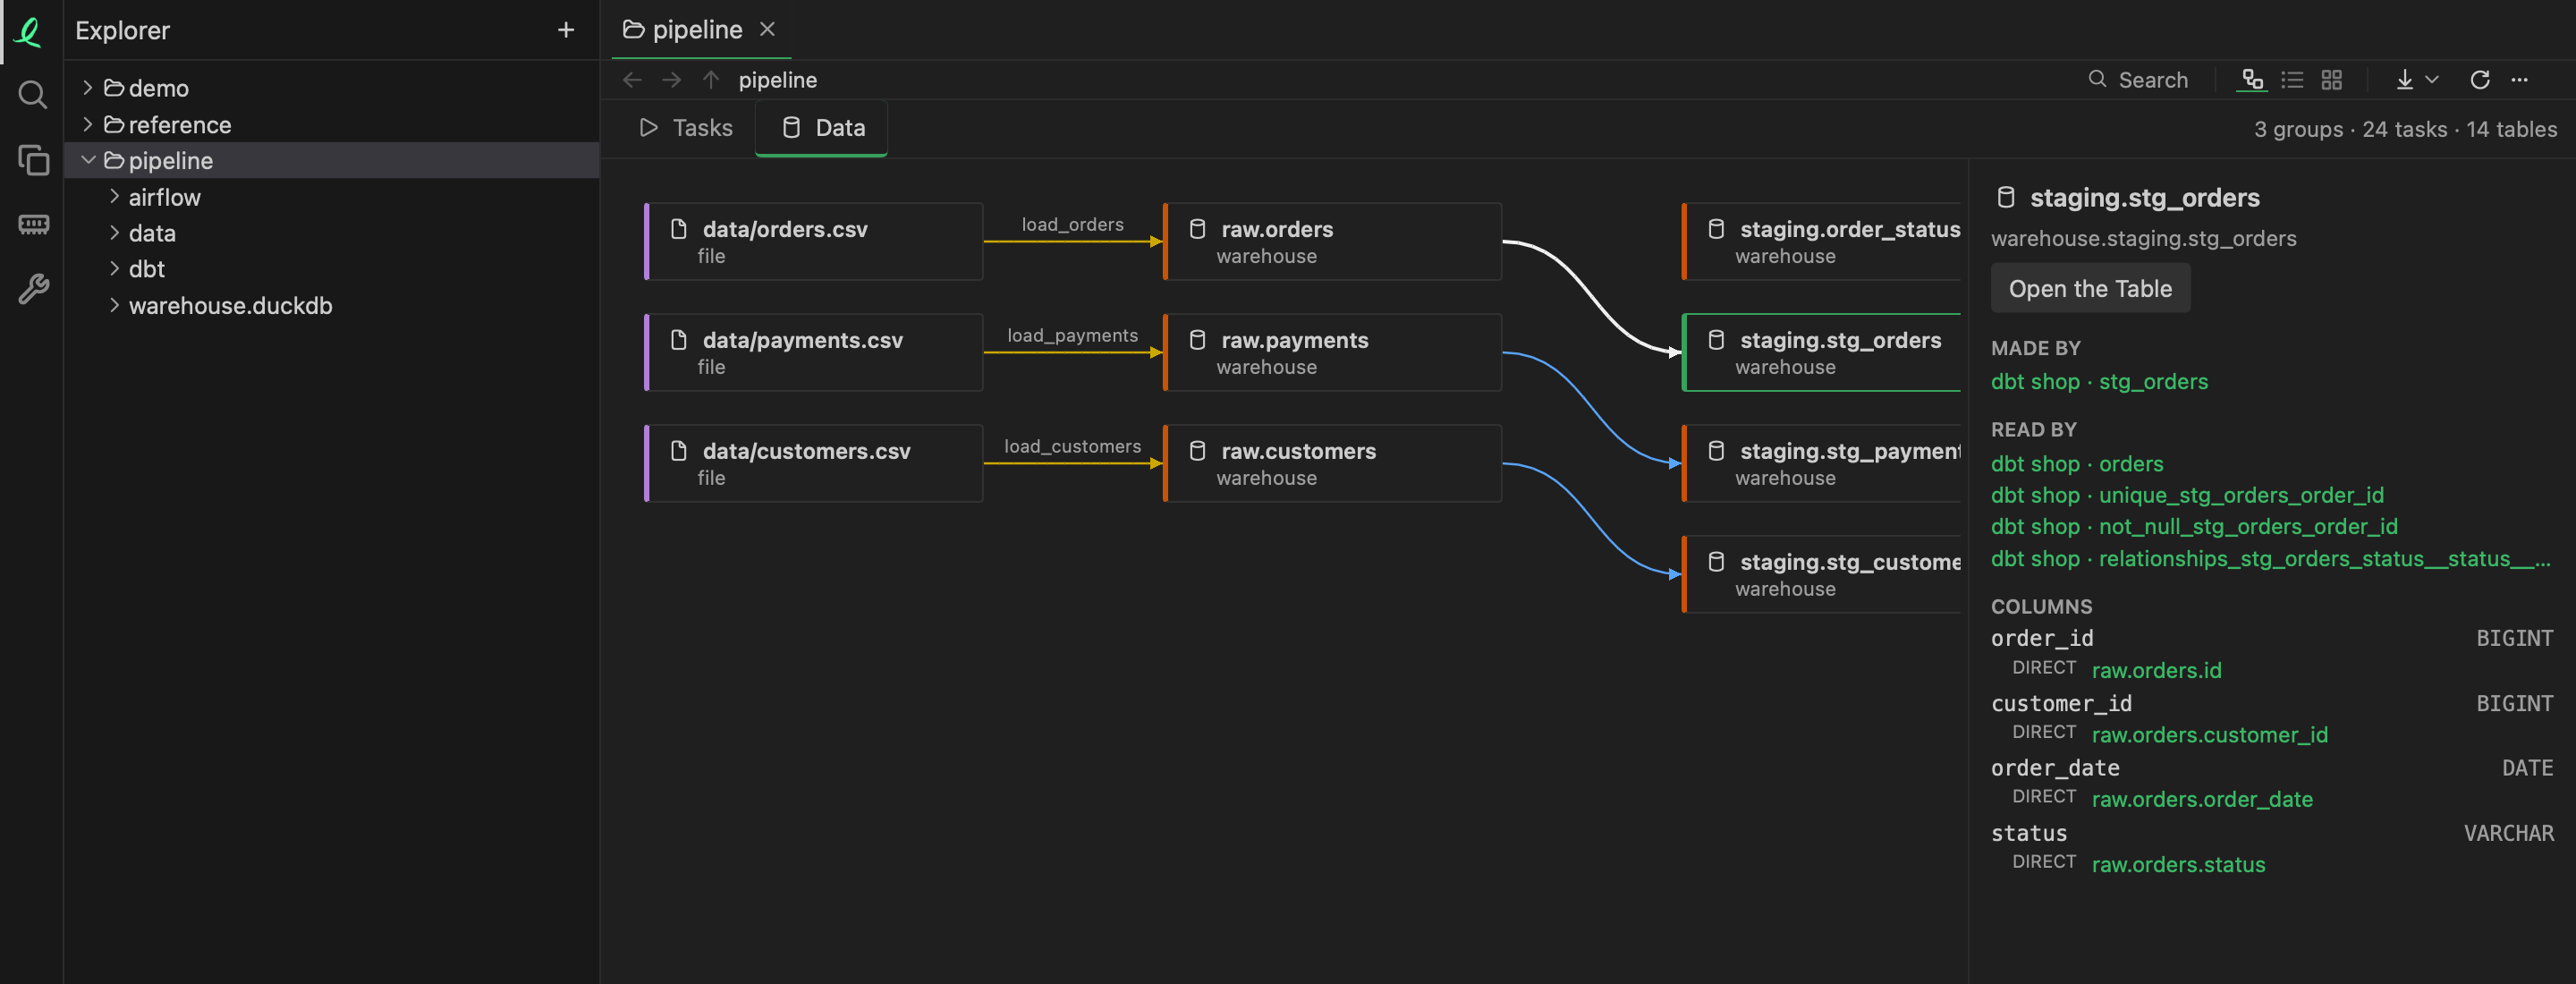
Task: Click Open the Table button
Action: coord(2090,289)
